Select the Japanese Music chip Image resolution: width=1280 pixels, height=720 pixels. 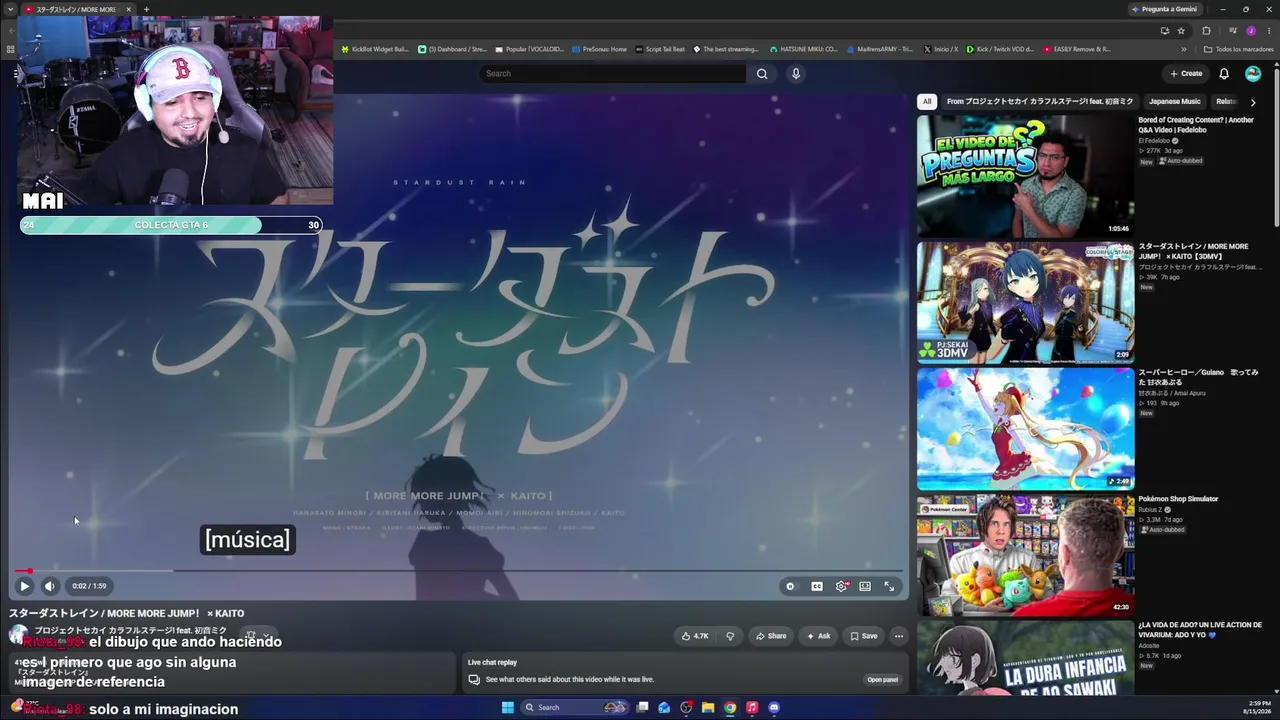pyautogui.click(x=1175, y=101)
